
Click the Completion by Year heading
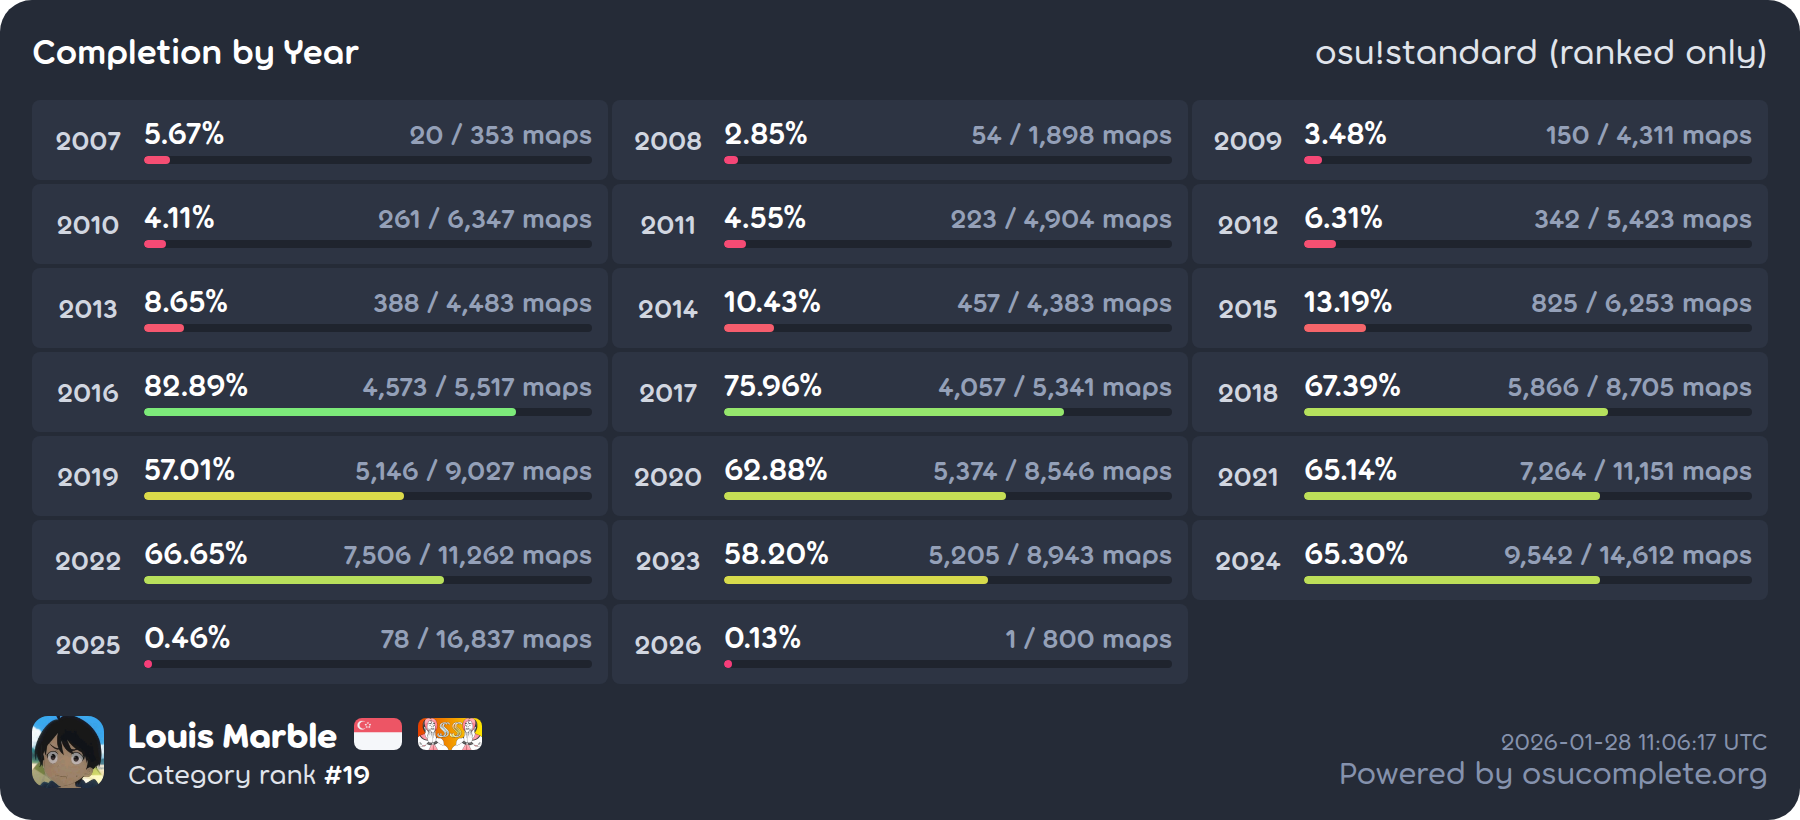195,52
